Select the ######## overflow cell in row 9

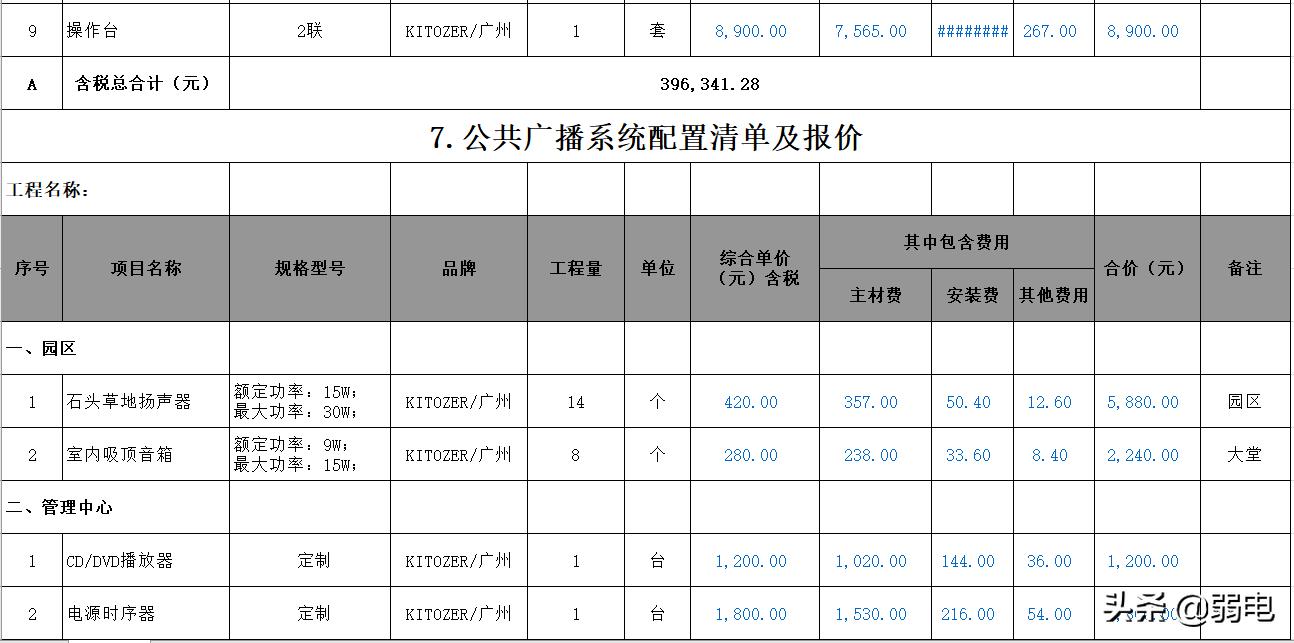[x=971, y=30]
